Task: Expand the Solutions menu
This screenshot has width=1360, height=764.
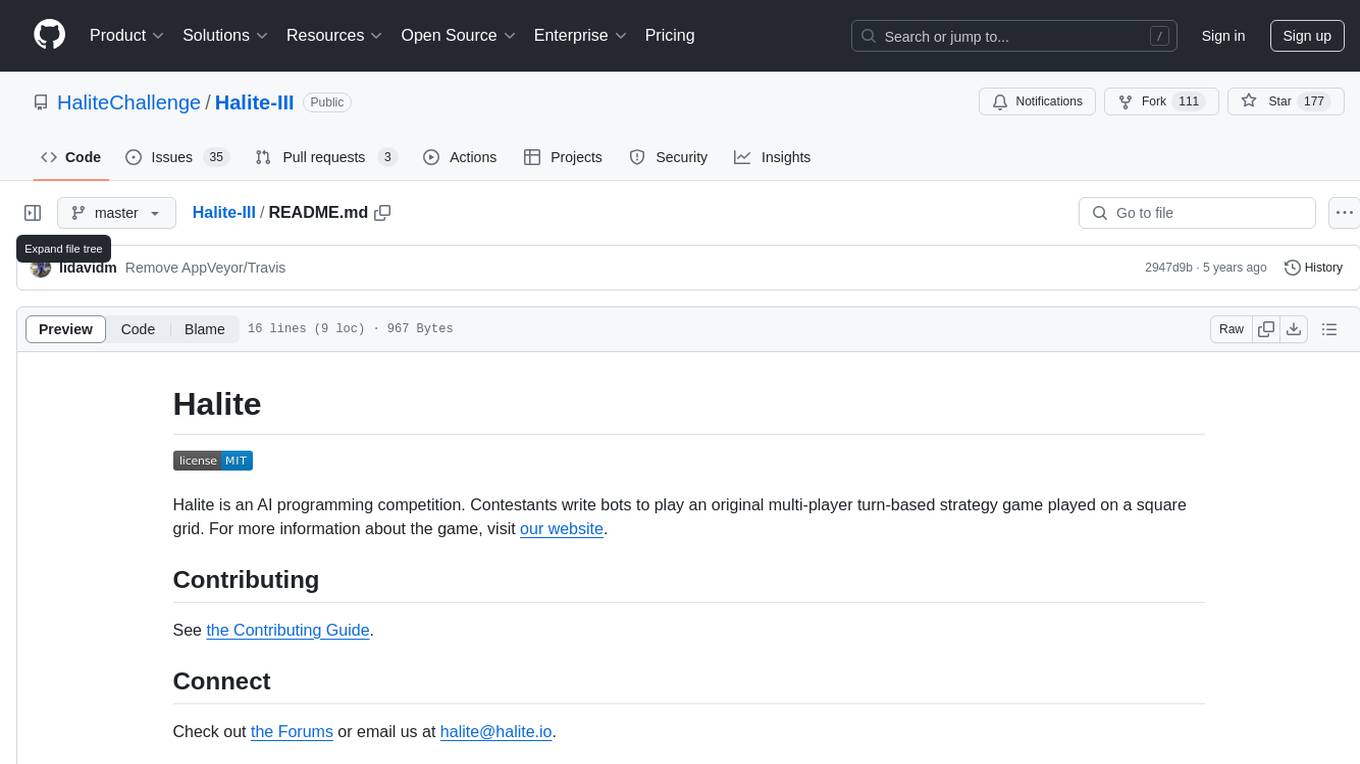Action: [225, 35]
